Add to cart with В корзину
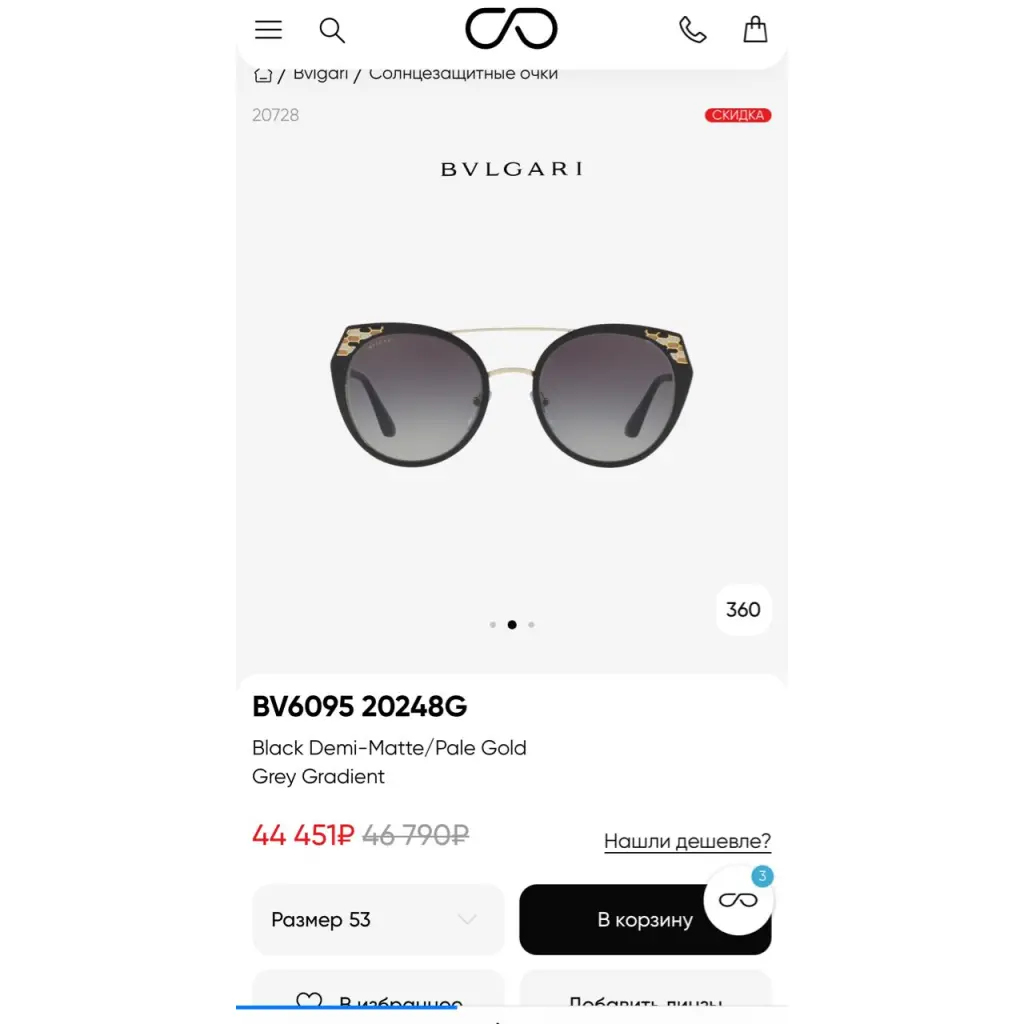 pyautogui.click(x=645, y=920)
